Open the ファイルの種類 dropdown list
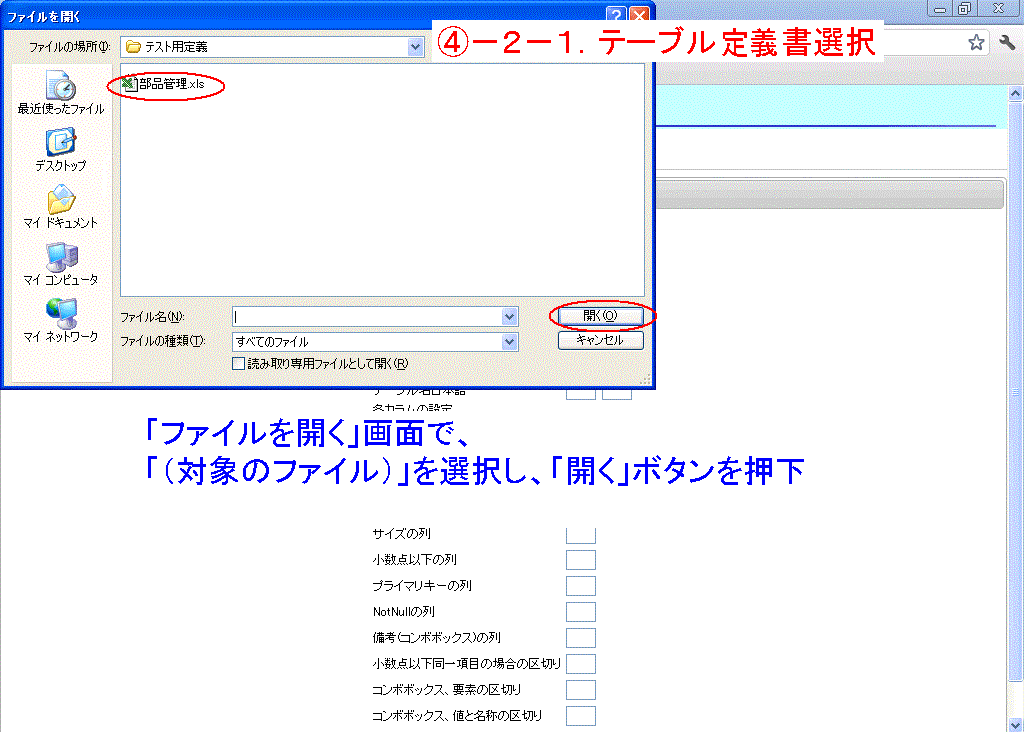1024x732 pixels. pyautogui.click(x=510, y=341)
